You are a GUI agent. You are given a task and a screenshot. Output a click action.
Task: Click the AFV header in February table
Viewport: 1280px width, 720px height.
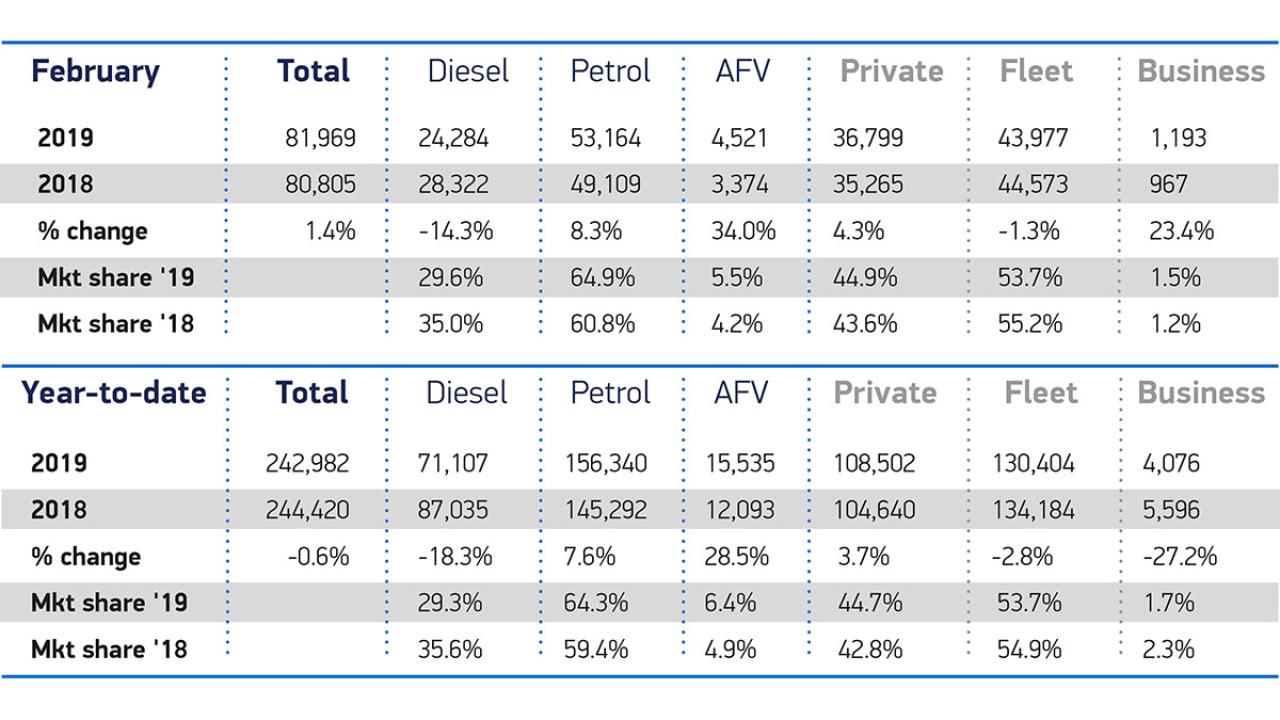[x=743, y=72]
